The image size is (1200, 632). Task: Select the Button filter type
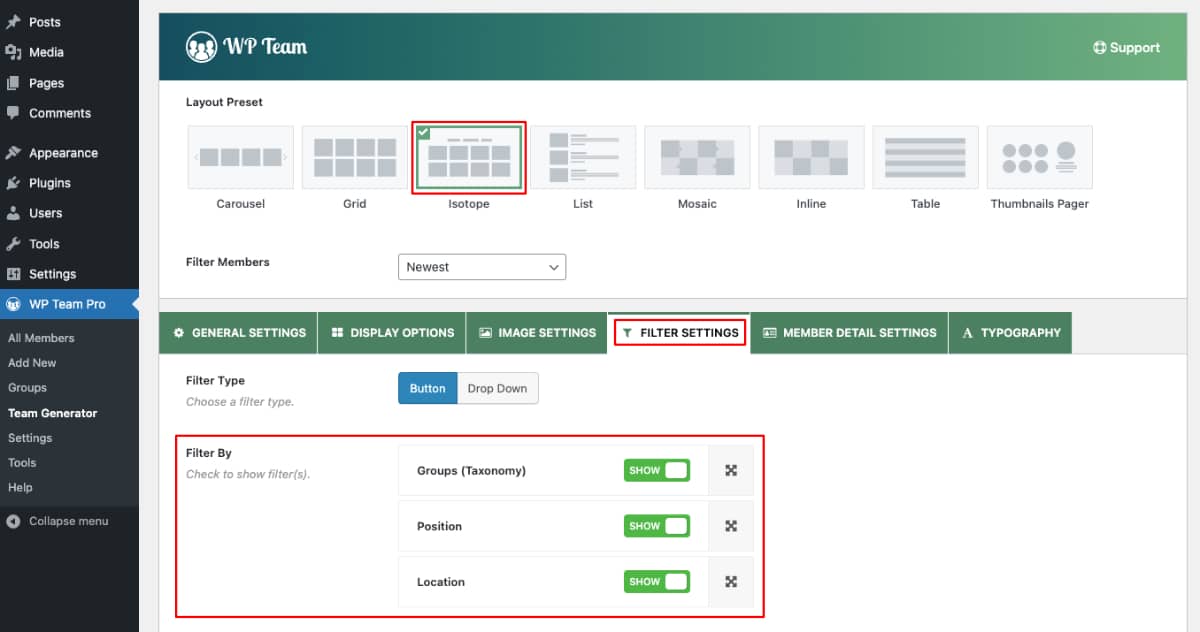tap(427, 388)
